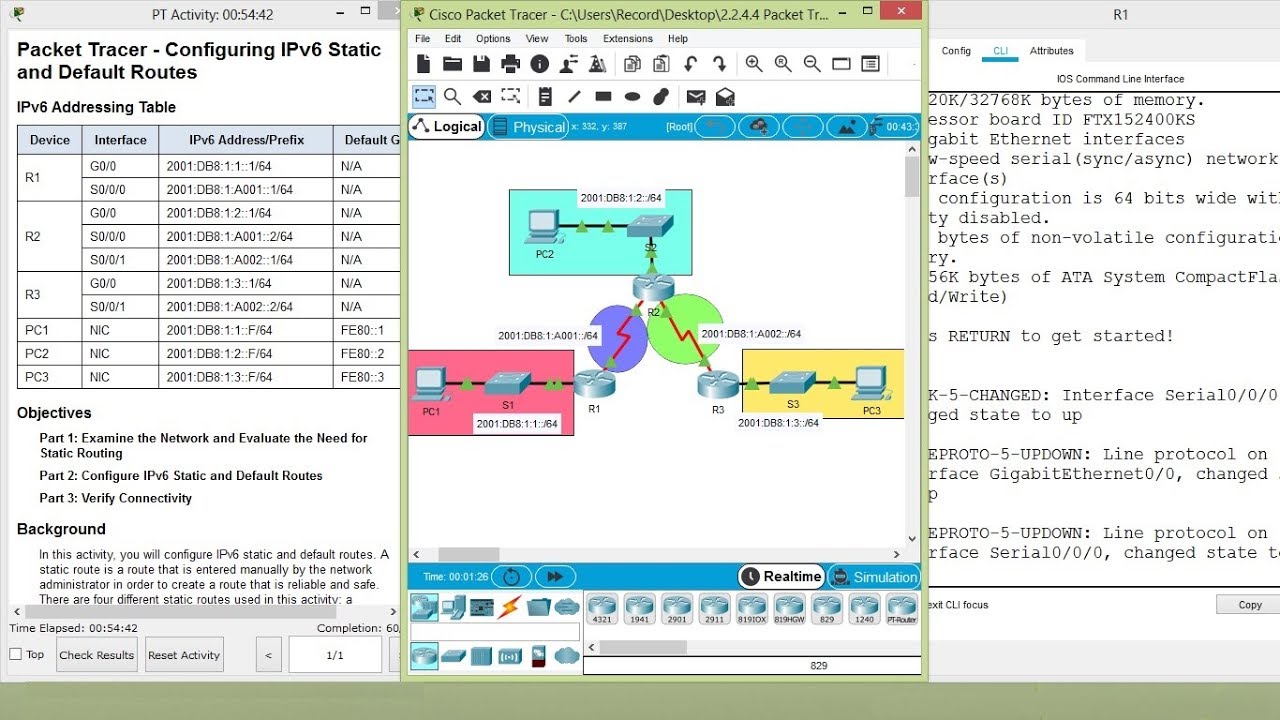The height and width of the screenshot is (720, 1280).
Task: Select switch S3 in the topology
Action: (793, 381)
